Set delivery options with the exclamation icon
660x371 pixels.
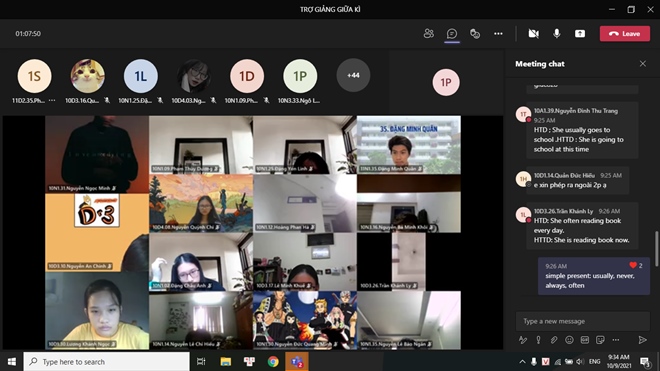[538, 340]
